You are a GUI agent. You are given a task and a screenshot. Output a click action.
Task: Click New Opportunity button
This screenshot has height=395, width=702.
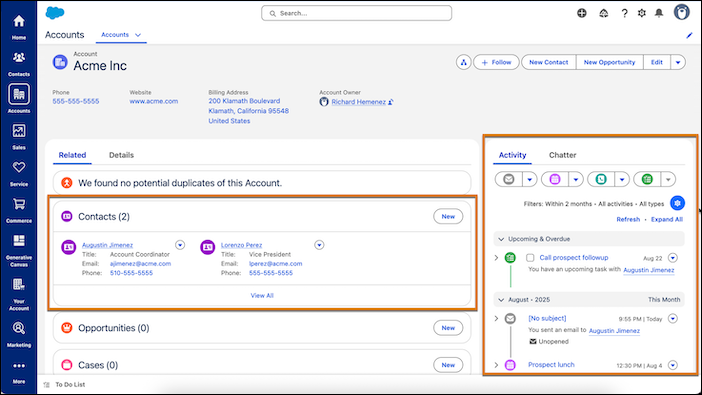point(609,62)
